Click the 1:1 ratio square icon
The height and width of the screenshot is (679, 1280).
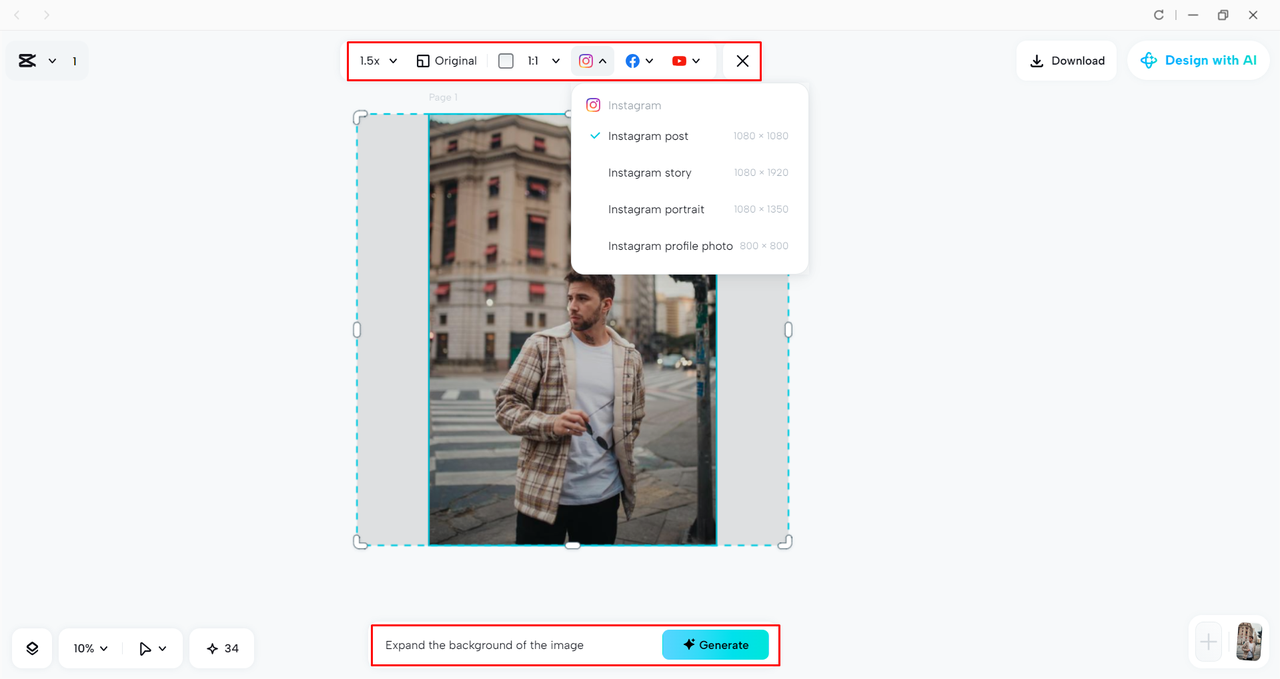coord(506,60)
